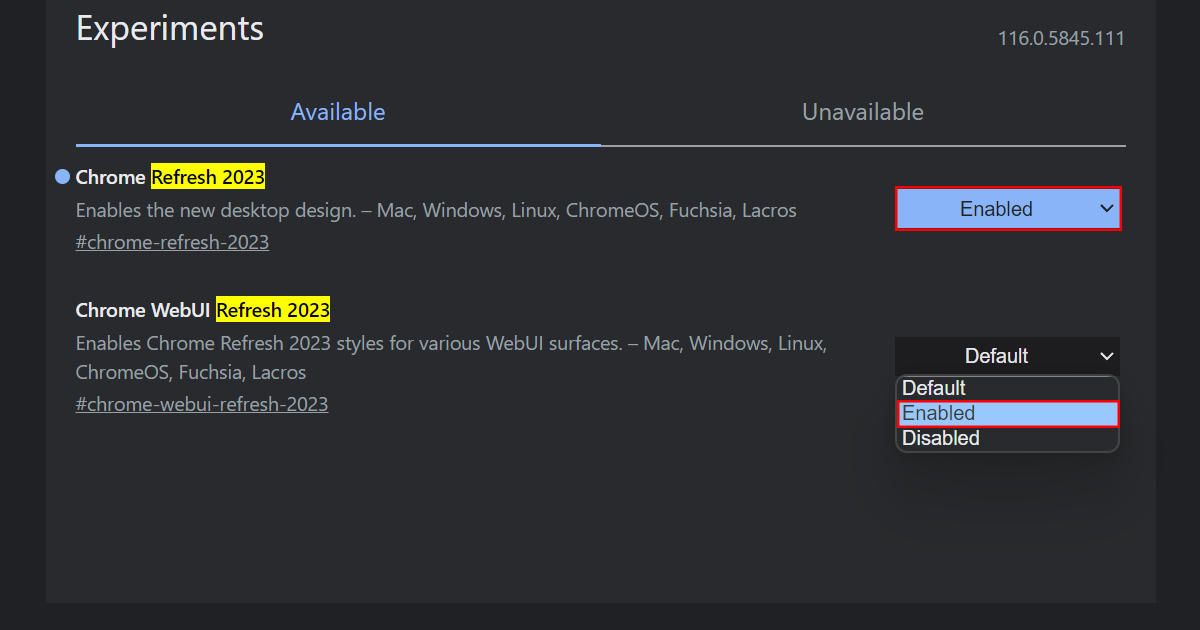This screenshot has height=630, width=1200.
Task: Click the chevron arrow on the Default dropdown
Action: pos(1106,356)
